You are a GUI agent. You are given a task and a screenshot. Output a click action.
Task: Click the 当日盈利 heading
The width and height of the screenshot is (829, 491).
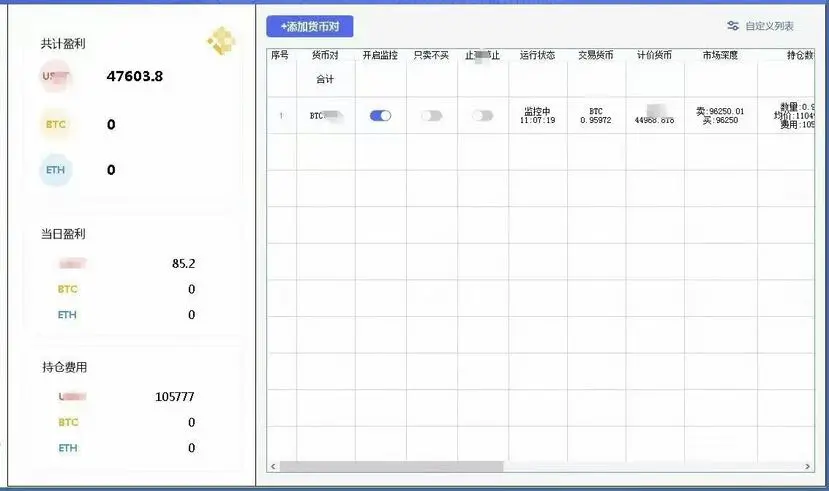click(x=63, y=234)
